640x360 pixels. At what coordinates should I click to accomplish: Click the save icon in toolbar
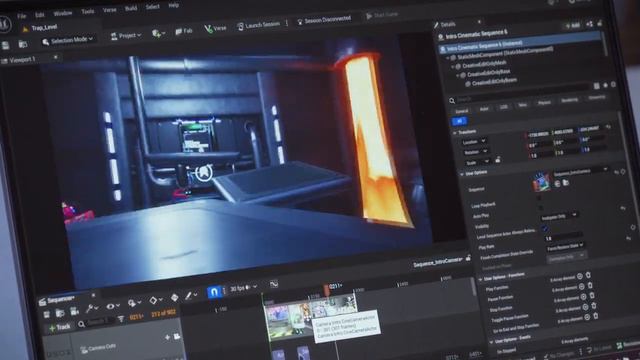(x=5, y=45)
